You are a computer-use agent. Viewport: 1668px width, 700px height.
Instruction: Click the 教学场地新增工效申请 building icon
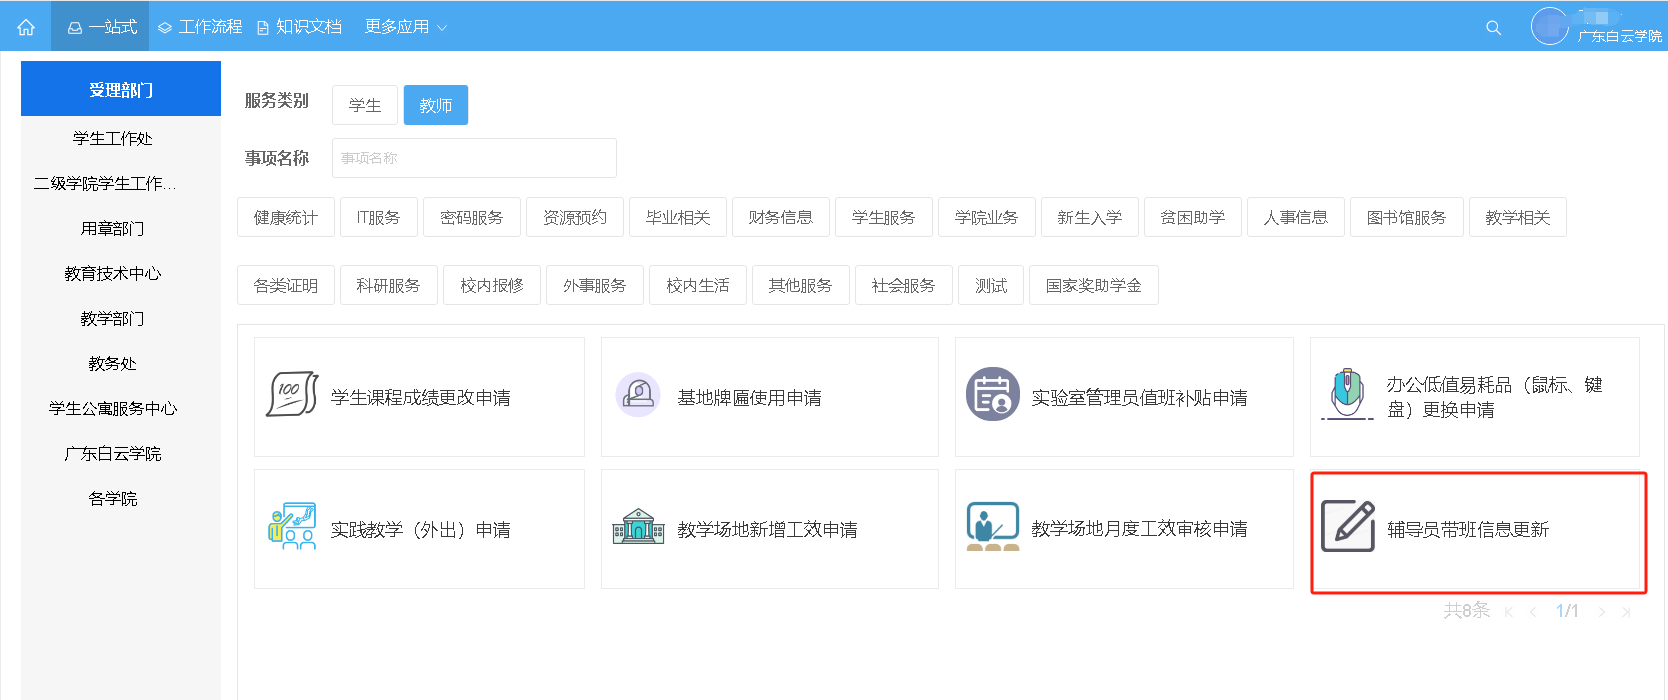638,526
